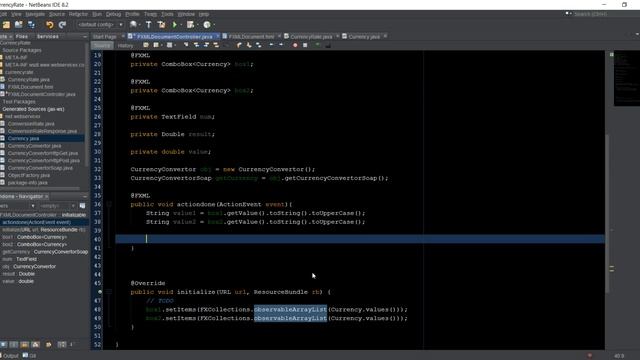This screenshot has height=360, width=640.
Task: Switch editor to History view
Action: [125, 45]
